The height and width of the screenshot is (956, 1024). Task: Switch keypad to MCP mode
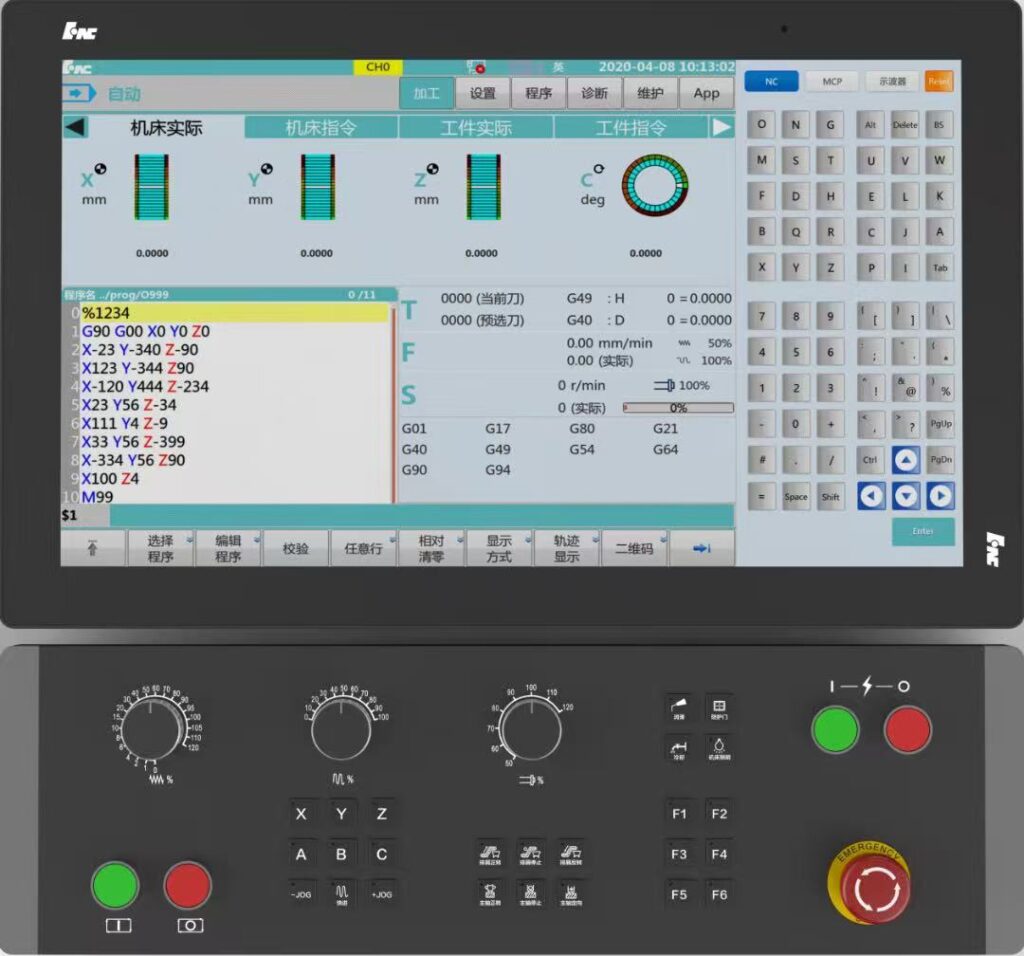(x=832, y=82)
